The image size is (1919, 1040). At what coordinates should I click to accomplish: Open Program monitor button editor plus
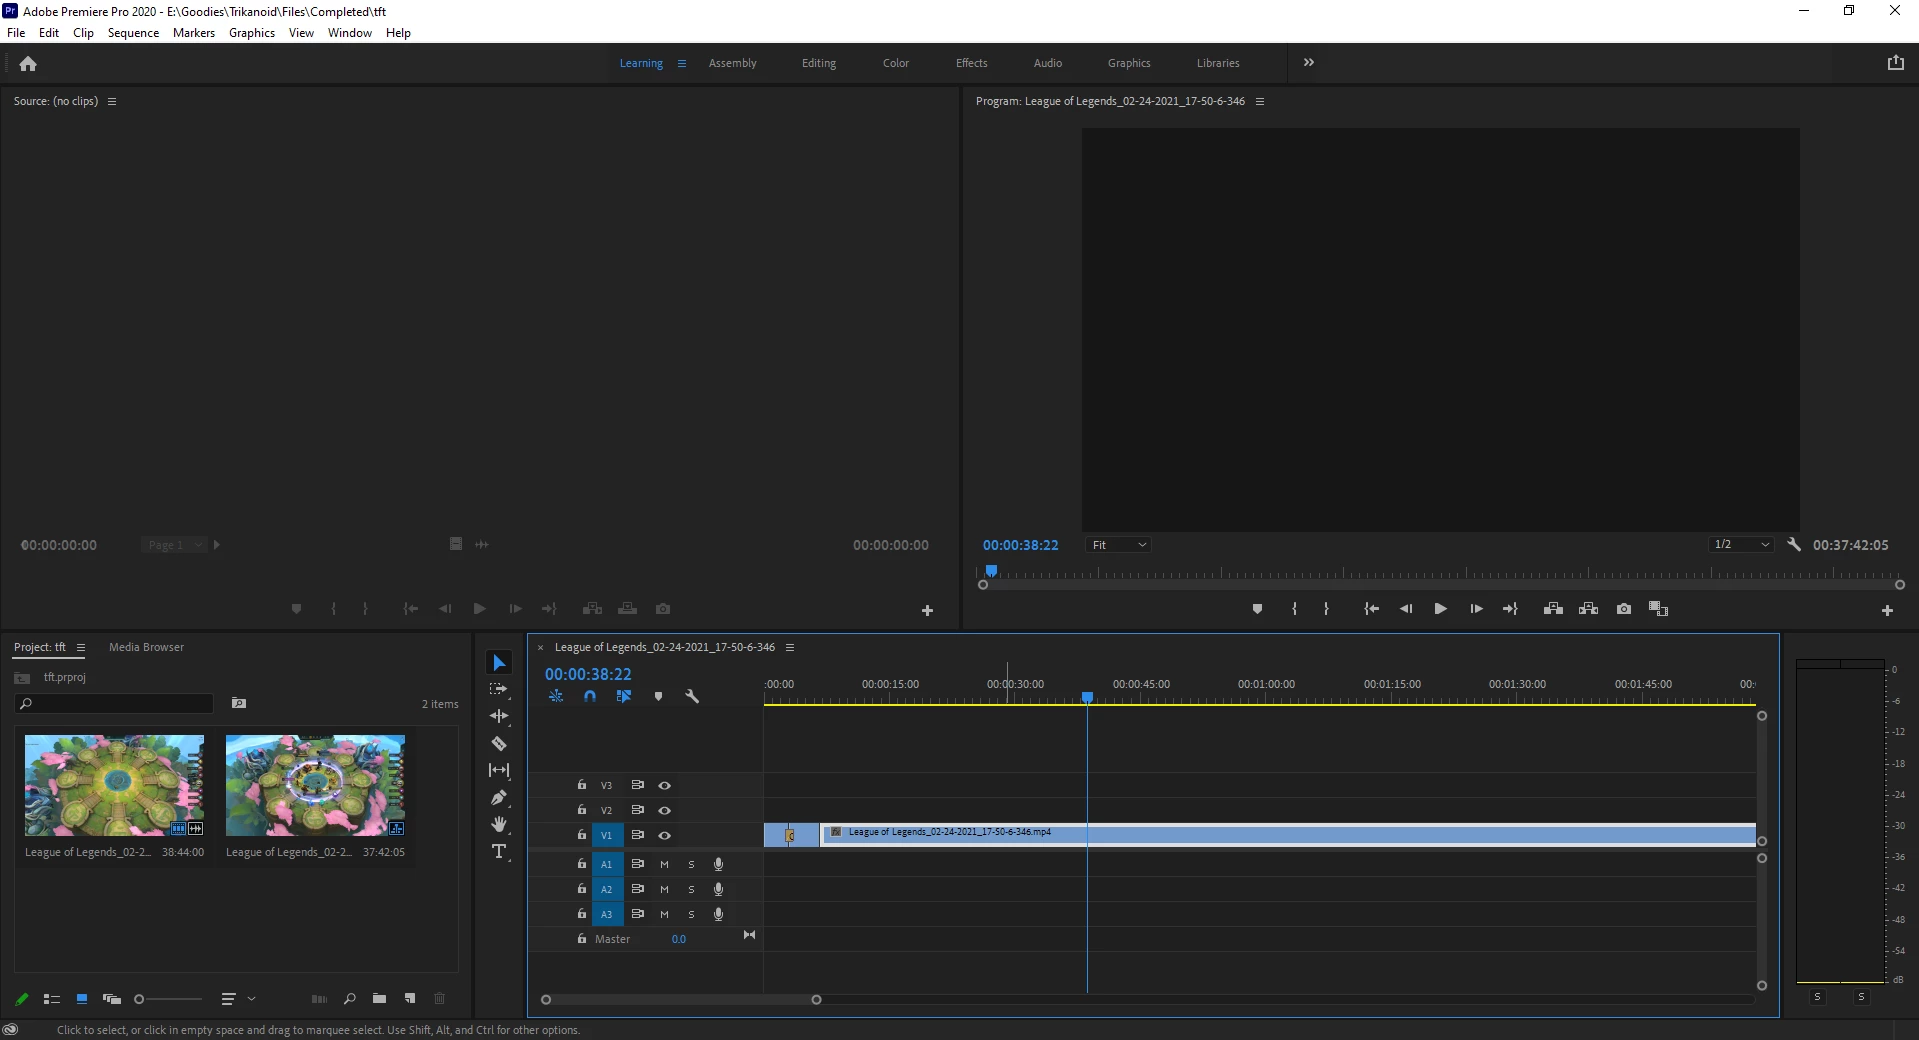click(1887, 610)
